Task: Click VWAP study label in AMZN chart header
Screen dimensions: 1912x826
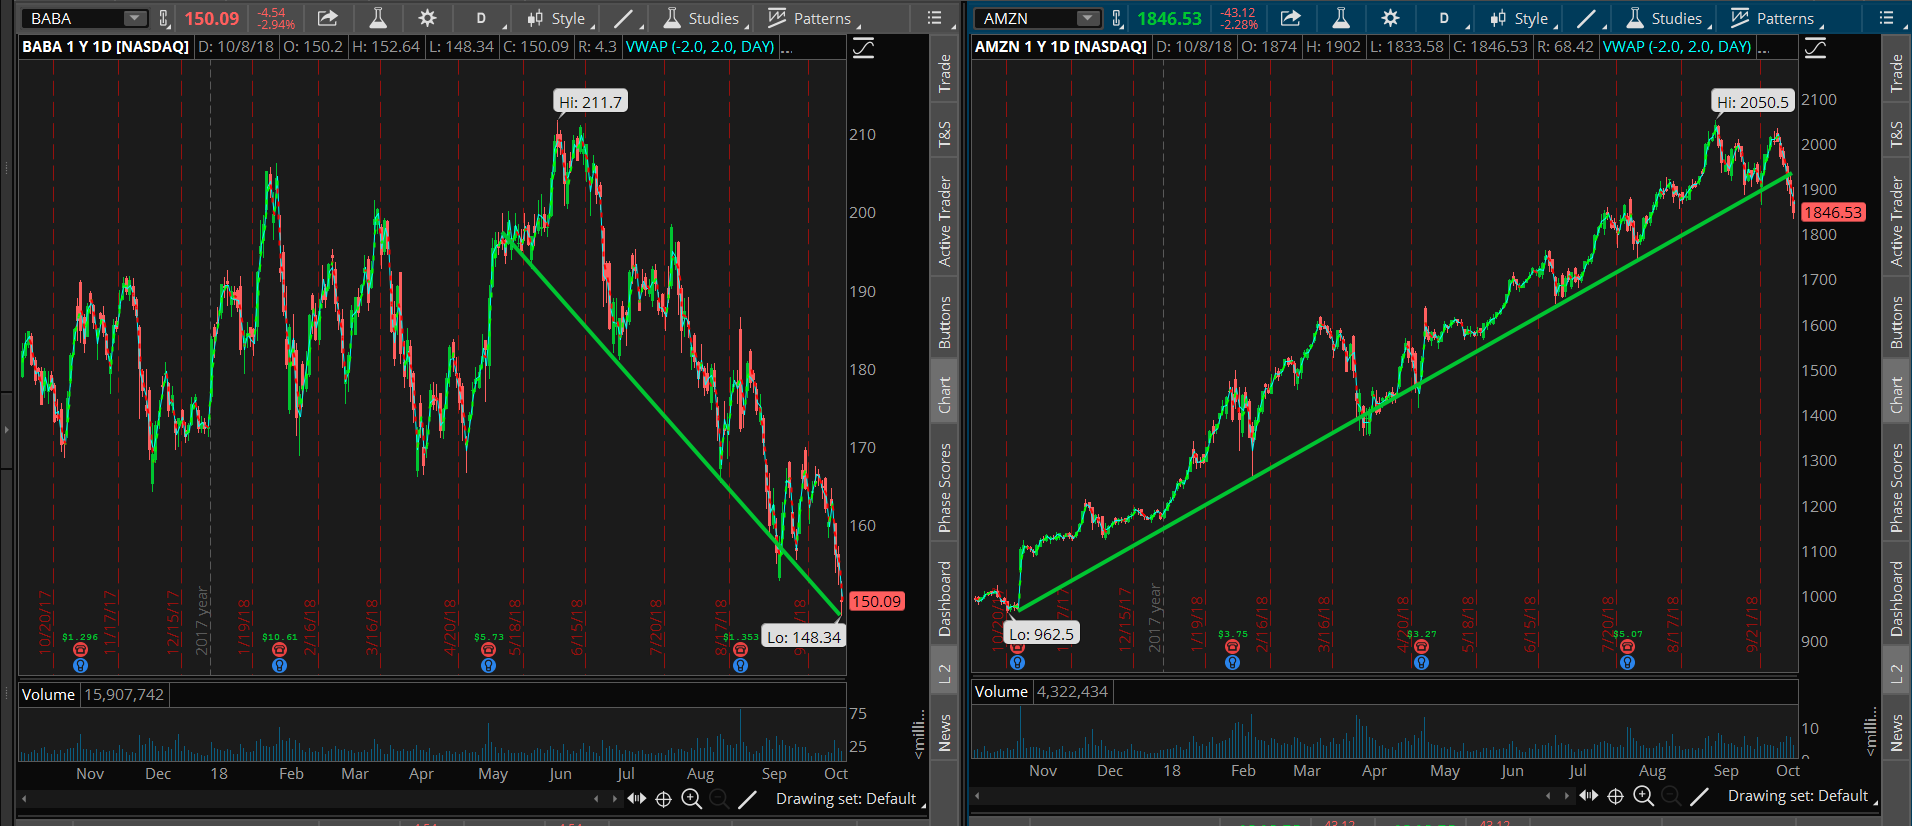Action: [x=1677, y=47]
